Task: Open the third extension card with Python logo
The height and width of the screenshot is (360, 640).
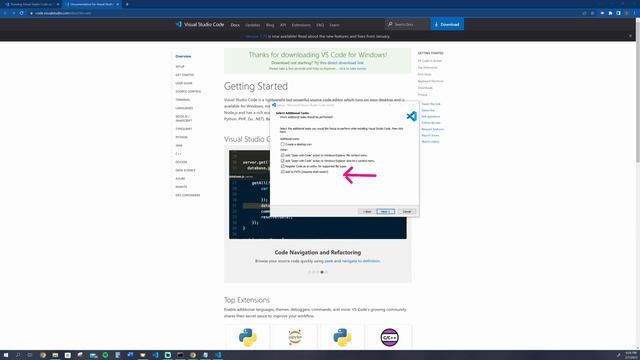Action: [342, 337]
